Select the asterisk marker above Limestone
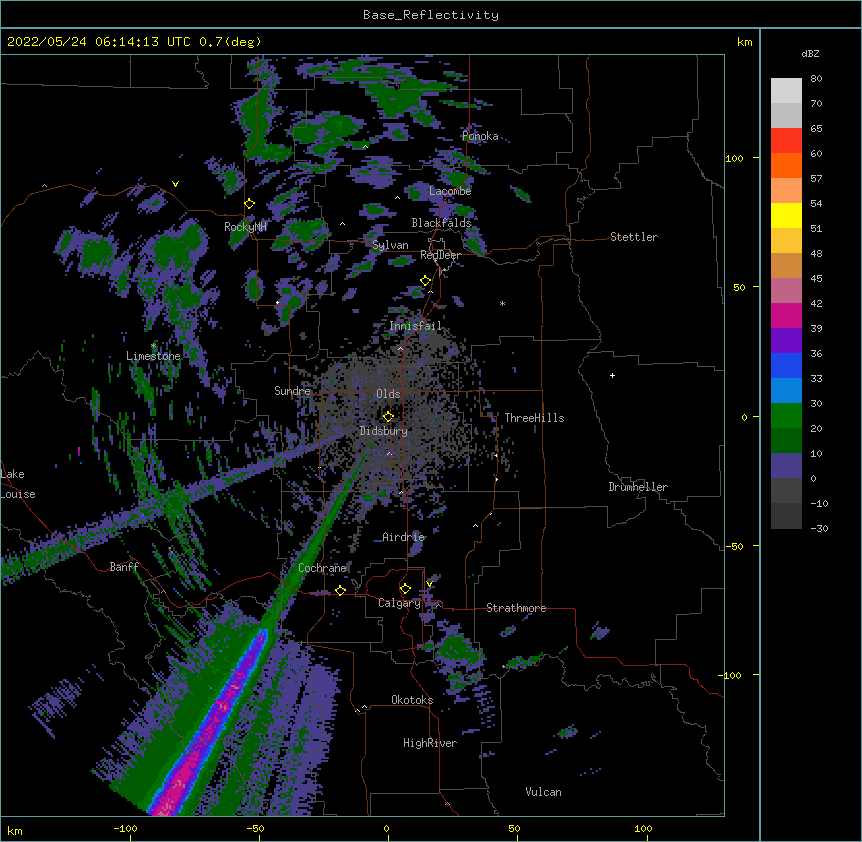The image size is (862, 842). (153, 346)
